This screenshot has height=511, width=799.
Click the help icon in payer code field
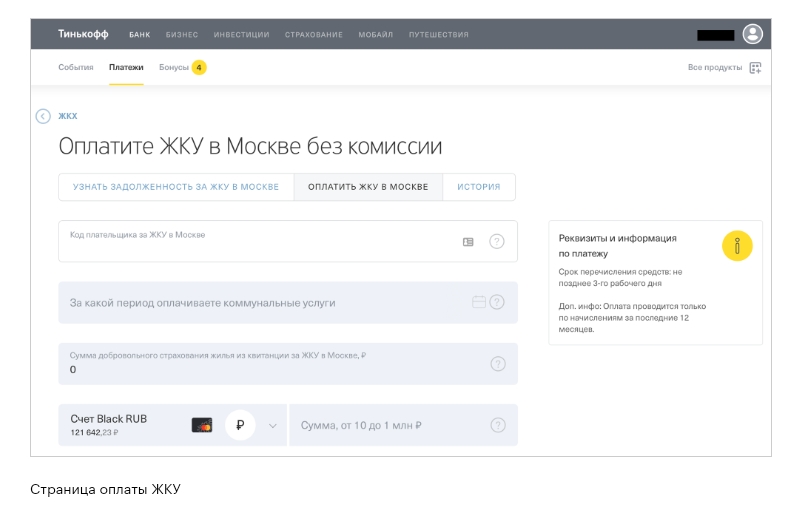(x=497, y=241)
